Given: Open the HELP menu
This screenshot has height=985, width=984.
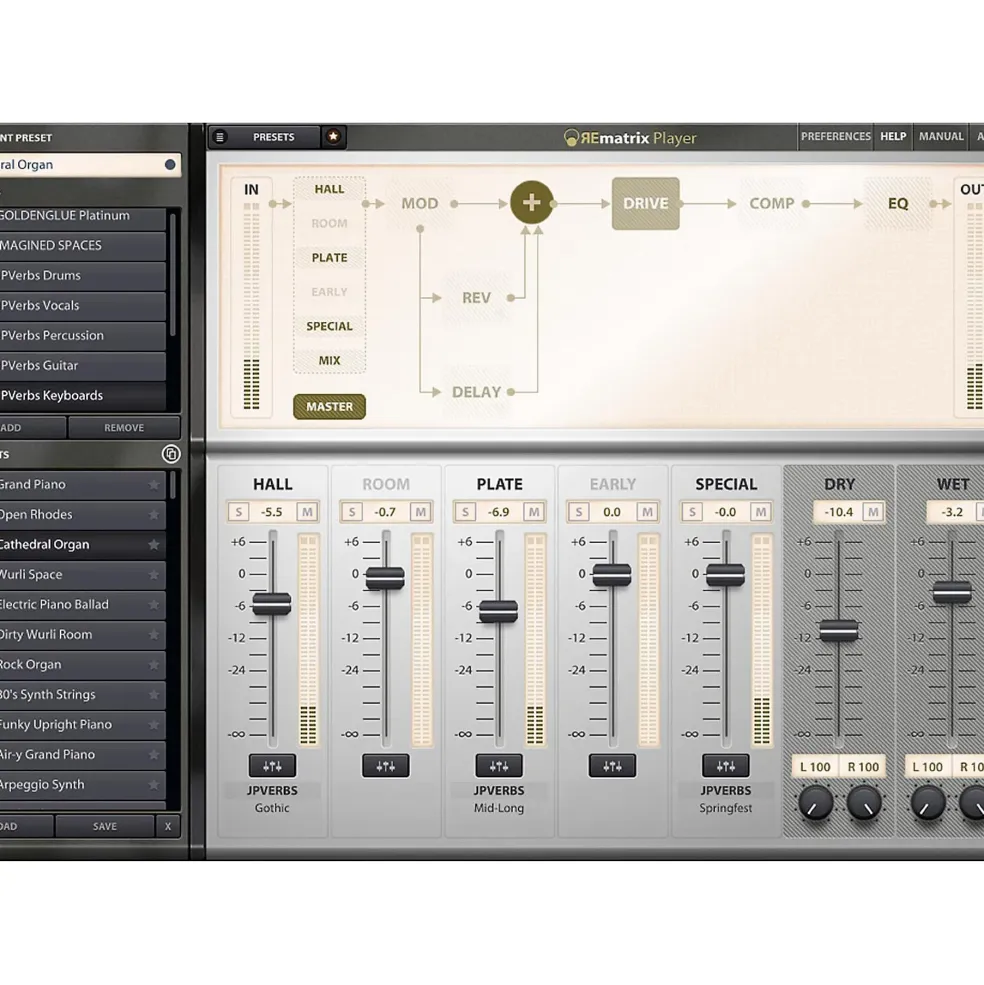Looking at the screenshot, I should pos(893,136).
